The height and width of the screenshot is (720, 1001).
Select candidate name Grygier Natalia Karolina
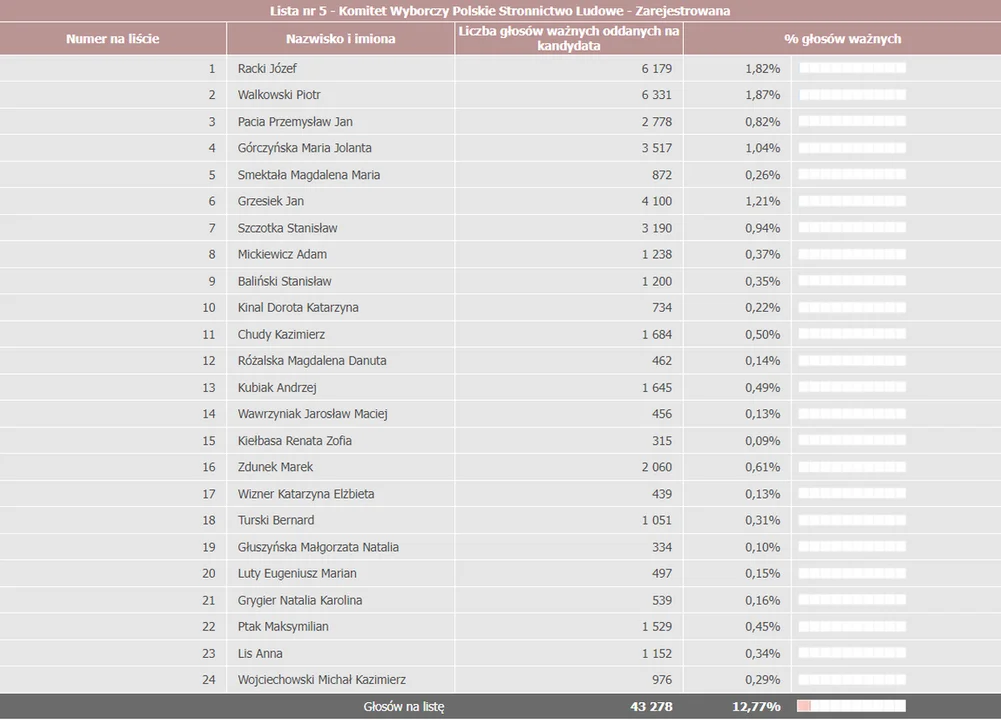(300, 600)
